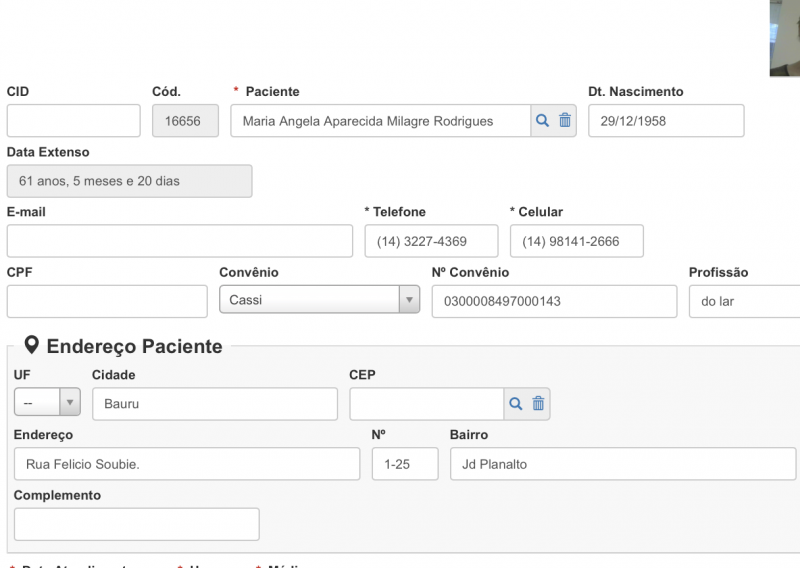The width and height of the screenshot is (800, 568).
Task: Click the trash icon beside Paciente name
Action: (565, 121)
